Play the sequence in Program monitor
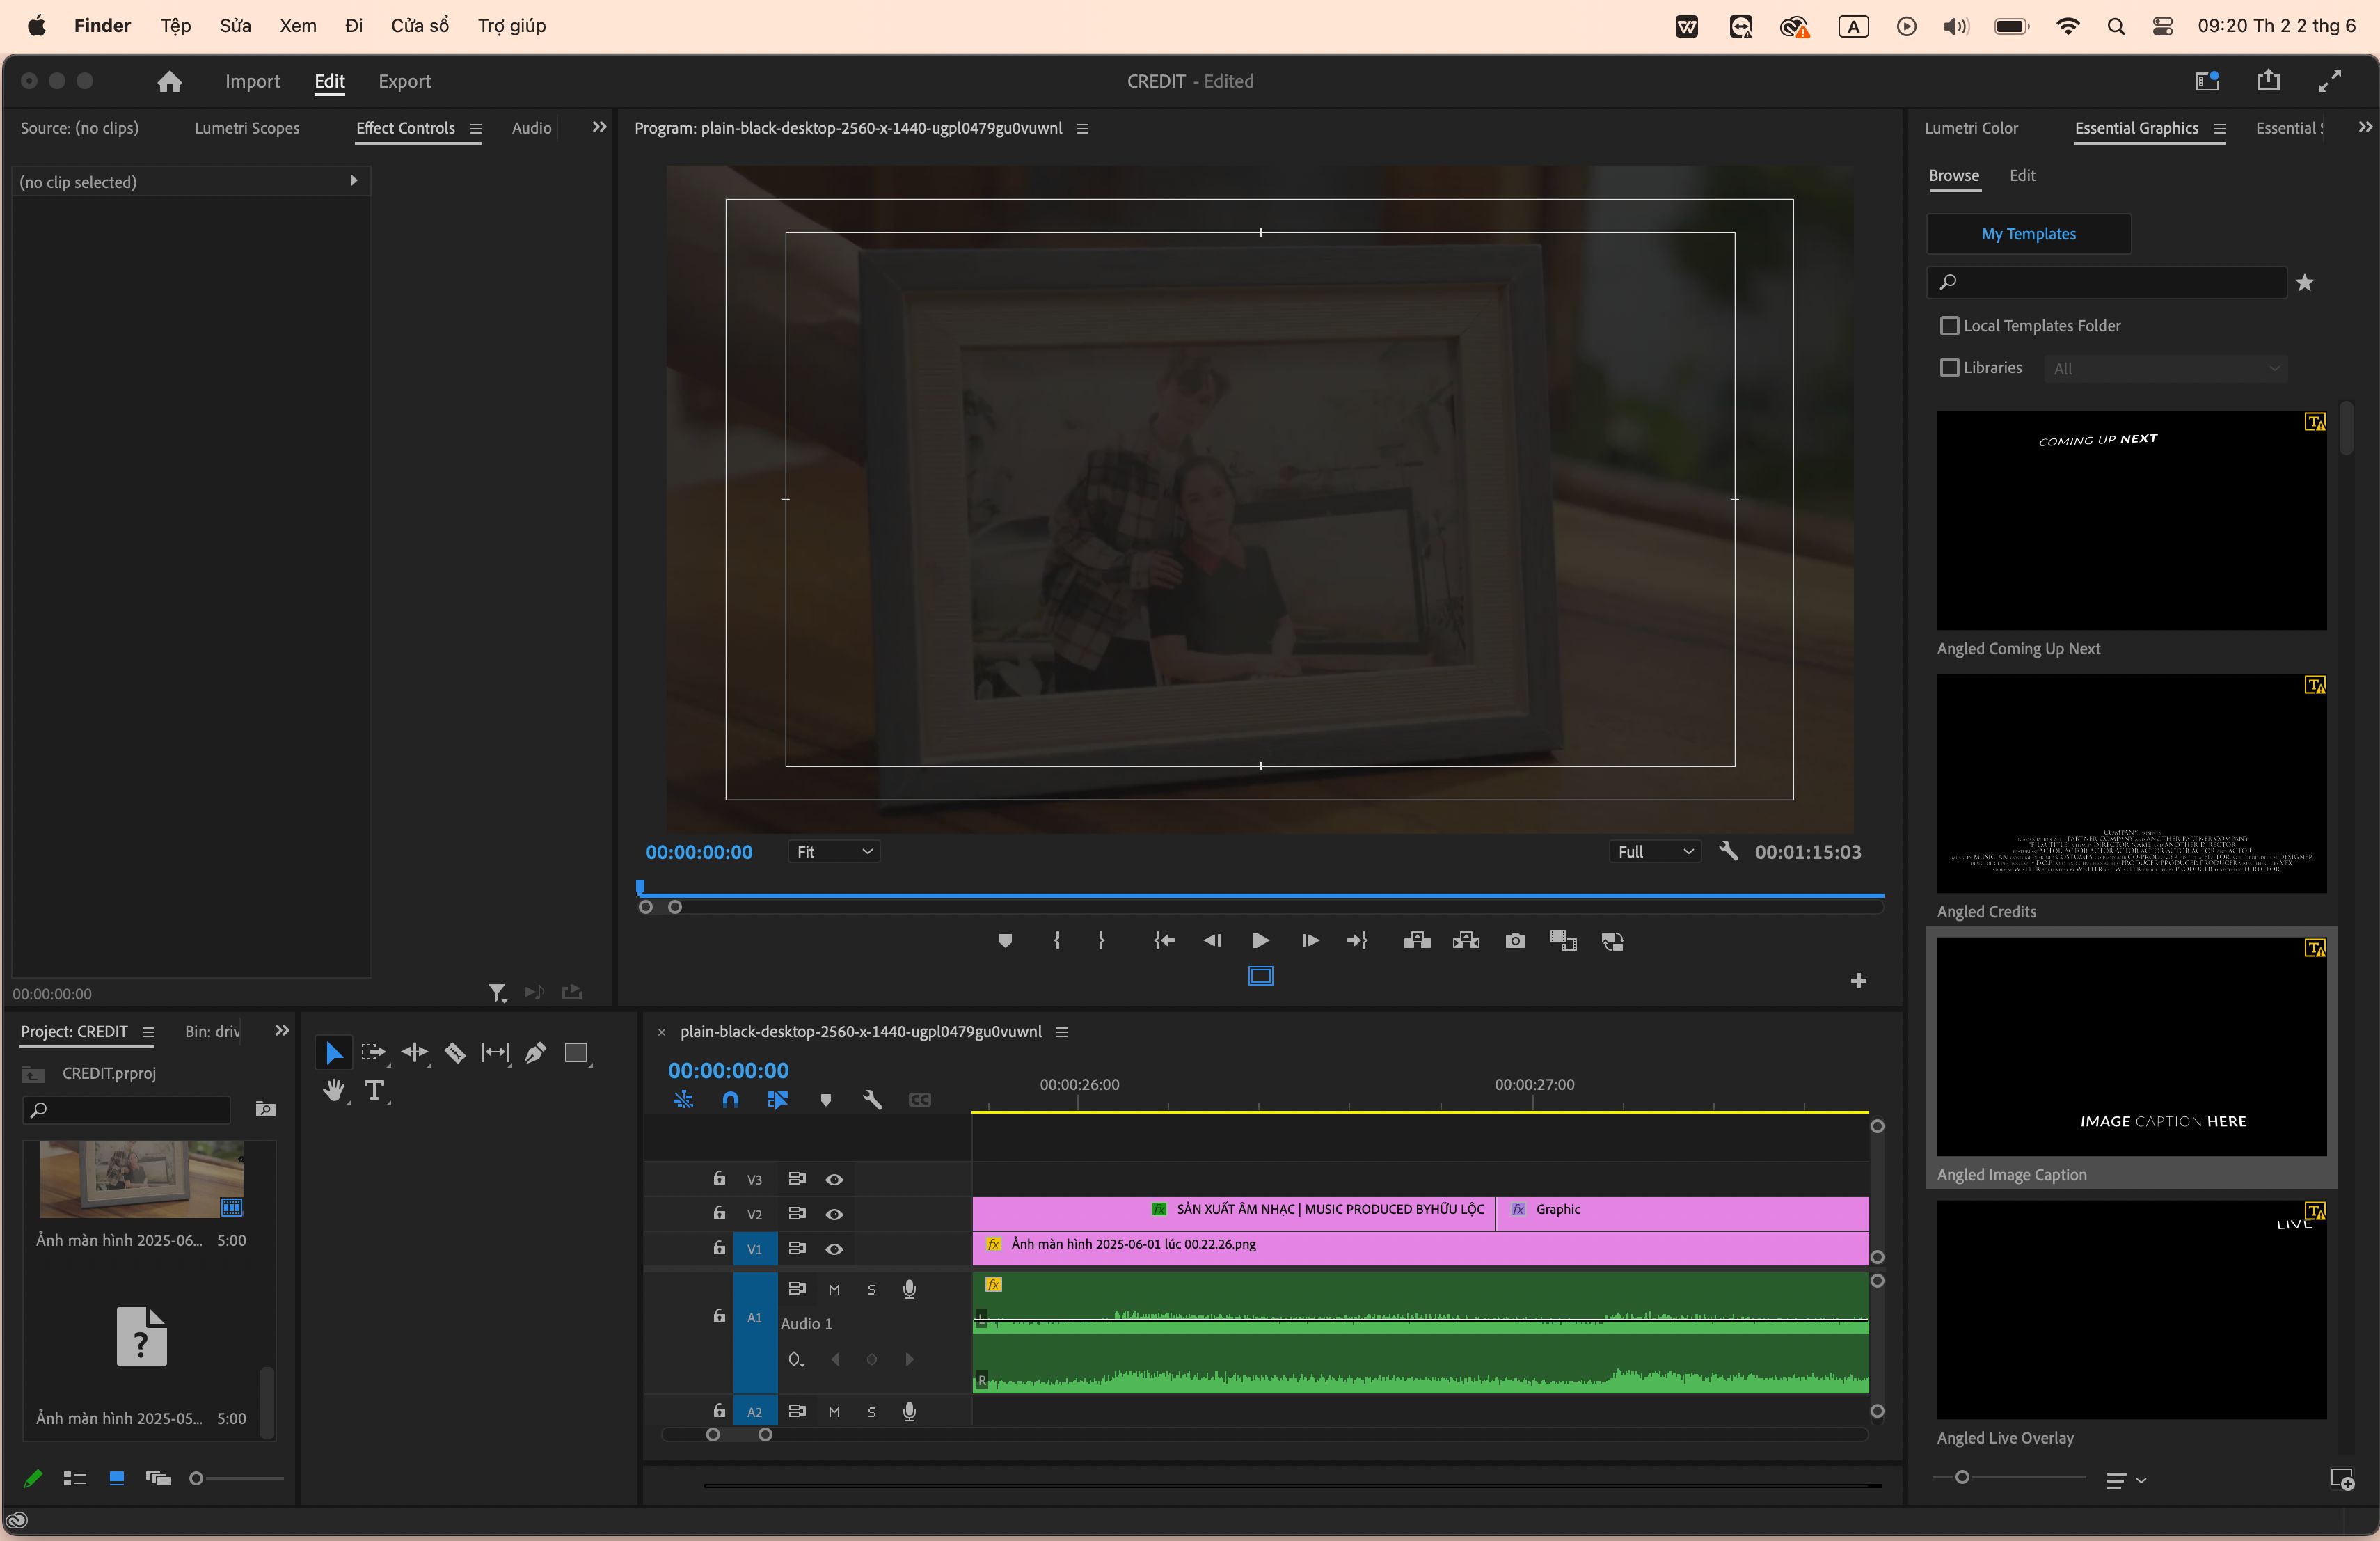The width and height of the screenshot is (2380, 1541). click(x=1261, y=941)
